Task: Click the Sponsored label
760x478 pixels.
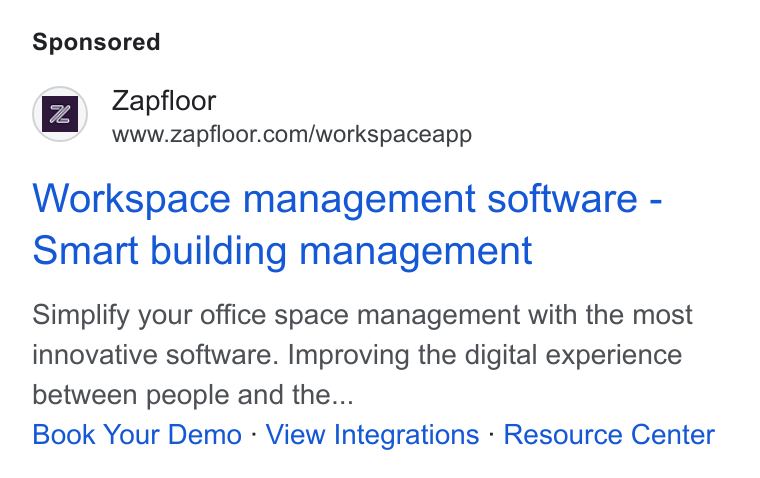Action: tap(96, 42)
